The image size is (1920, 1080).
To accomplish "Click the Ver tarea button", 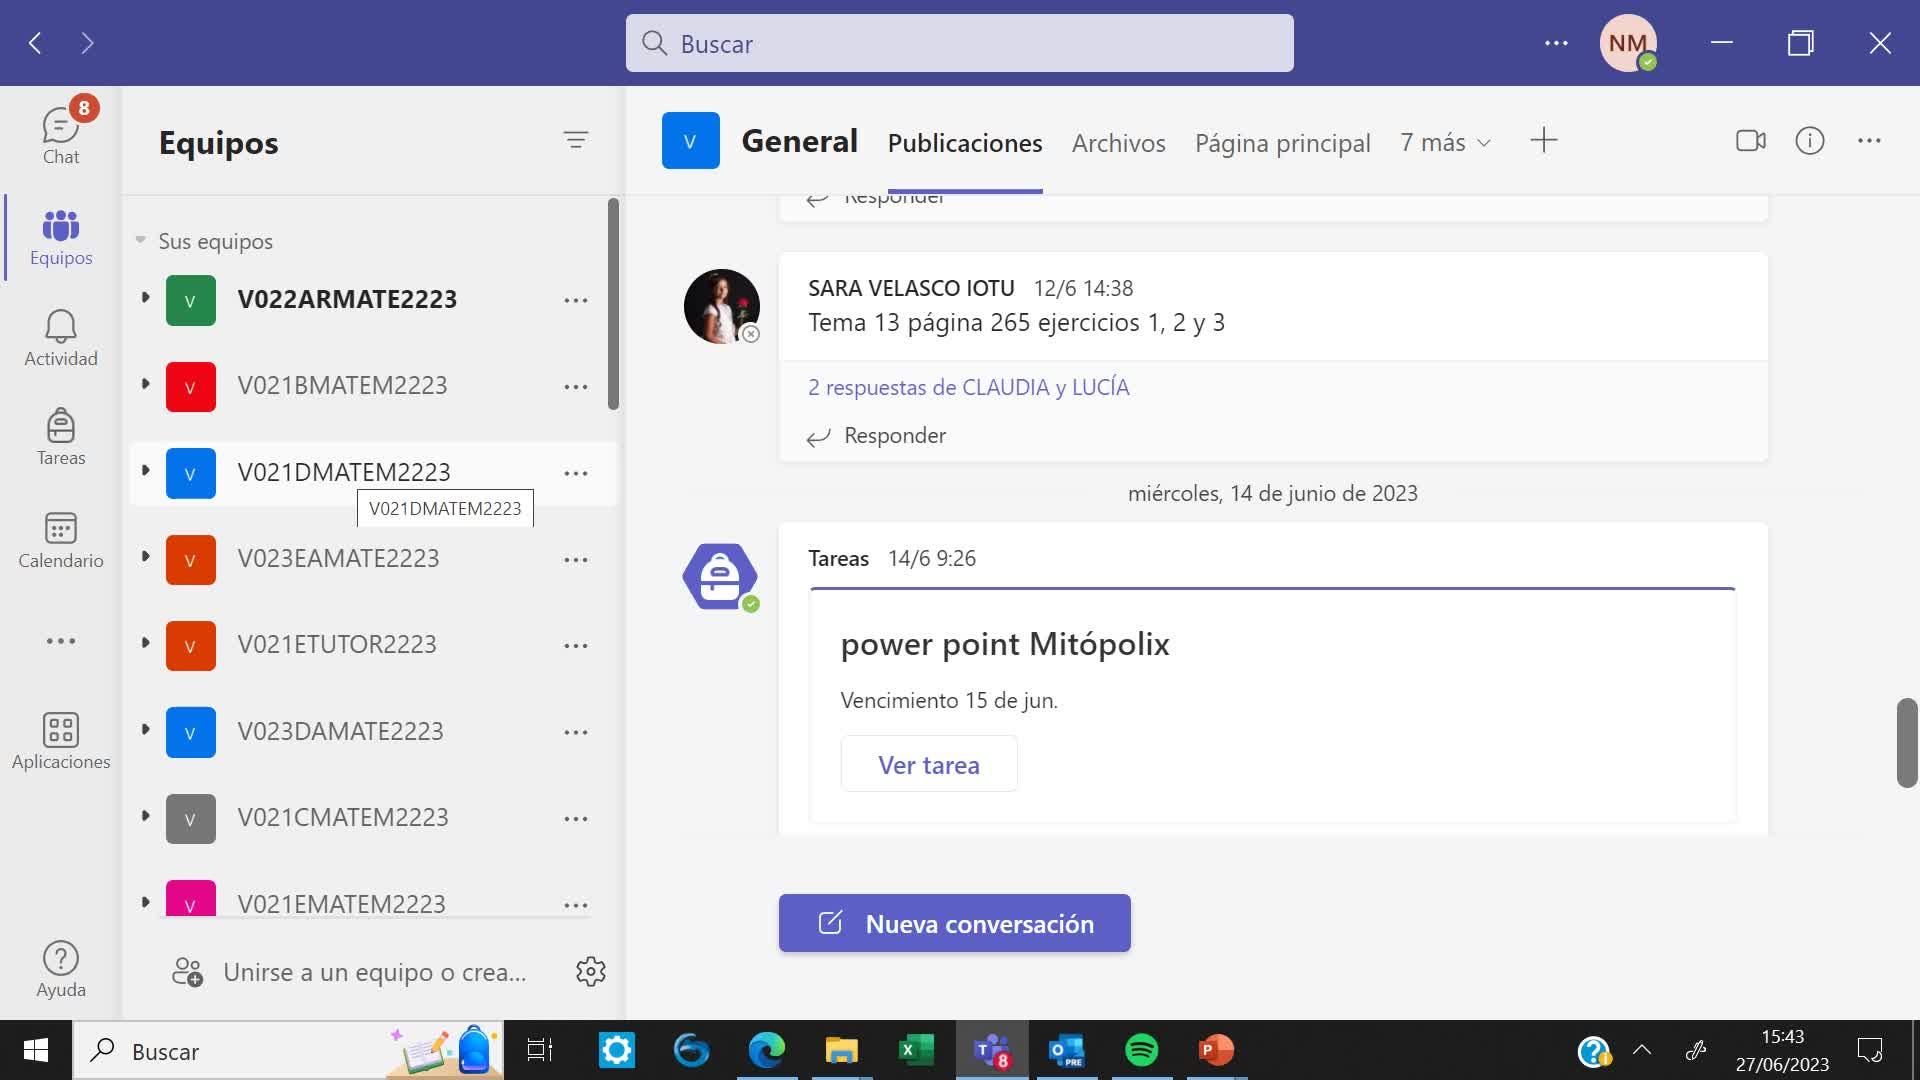I will coord(928,764).
